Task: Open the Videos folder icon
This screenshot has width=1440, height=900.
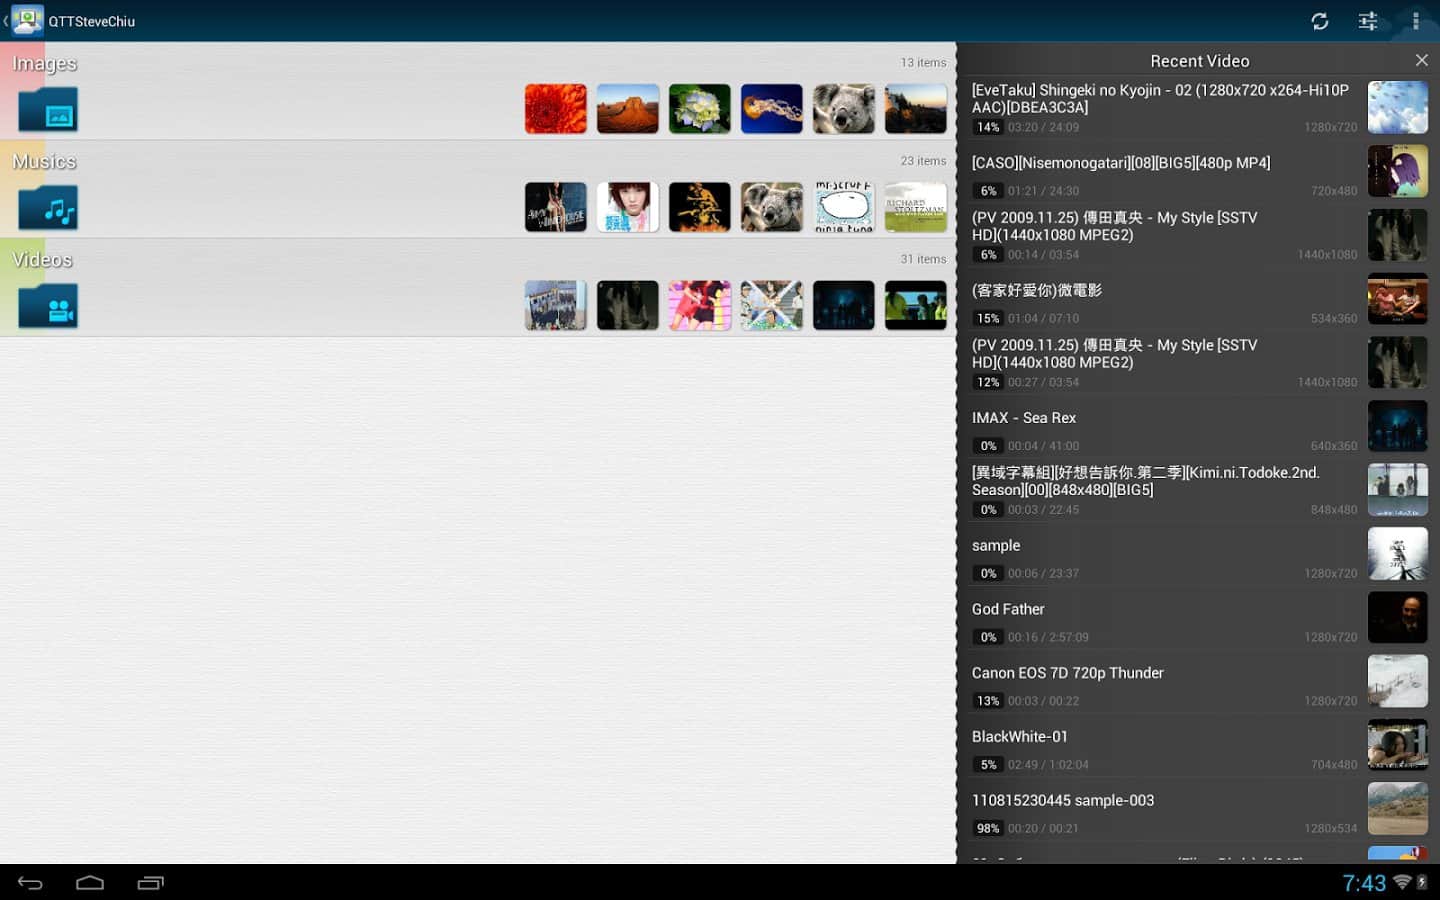Action: pyautogui.click(x=48, y=306)
